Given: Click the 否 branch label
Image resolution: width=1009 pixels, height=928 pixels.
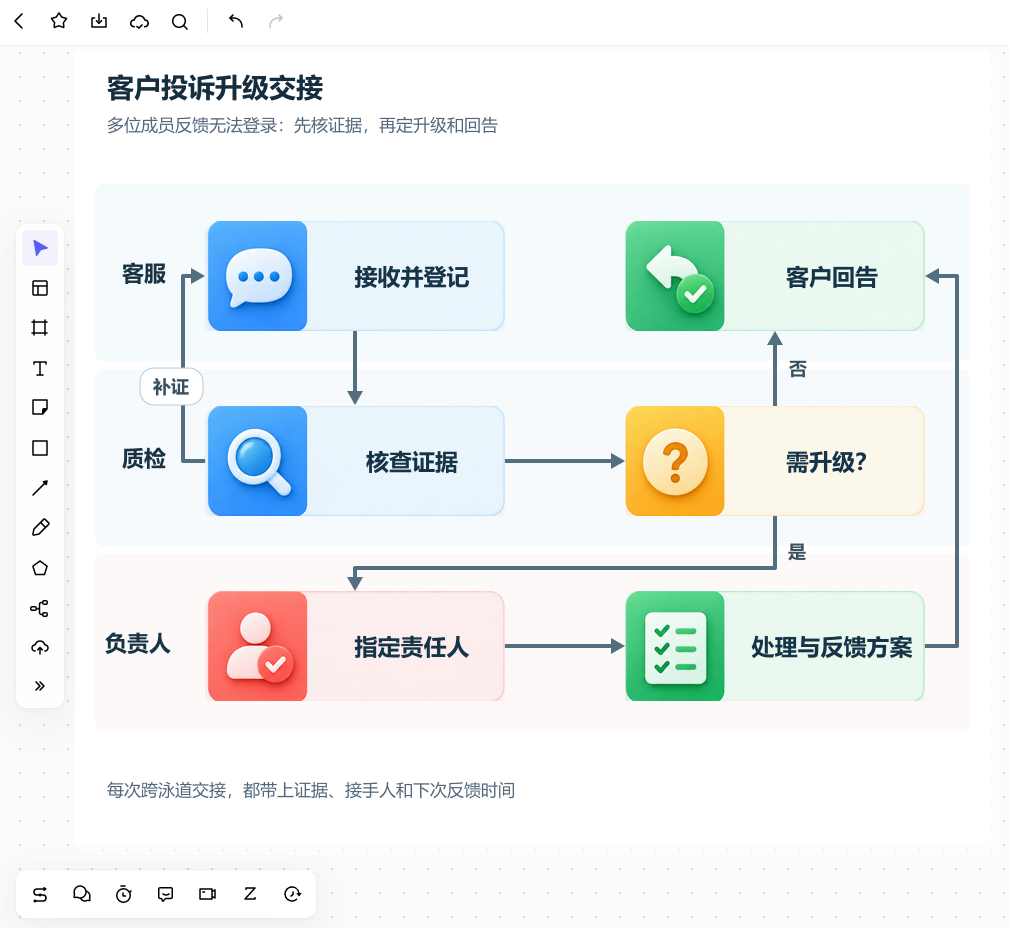Looking at the screenshot, I should 798,369.
